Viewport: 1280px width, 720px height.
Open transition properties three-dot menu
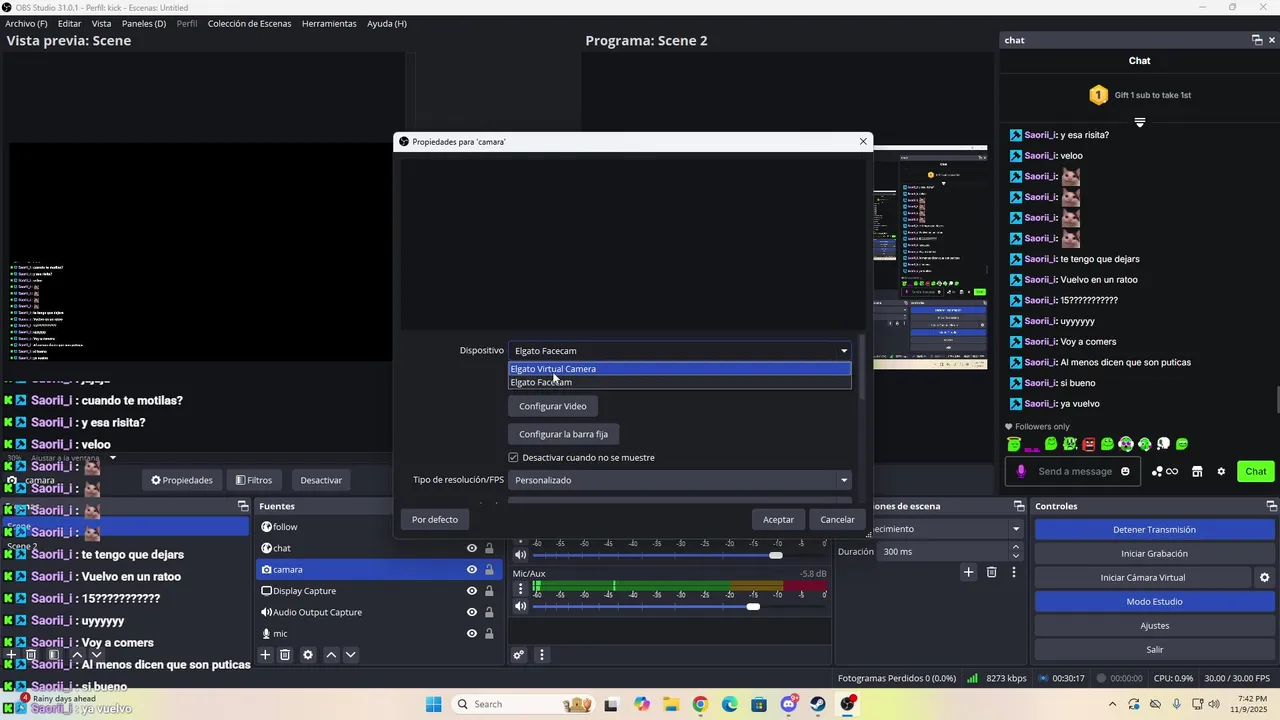click(1014, 572)
